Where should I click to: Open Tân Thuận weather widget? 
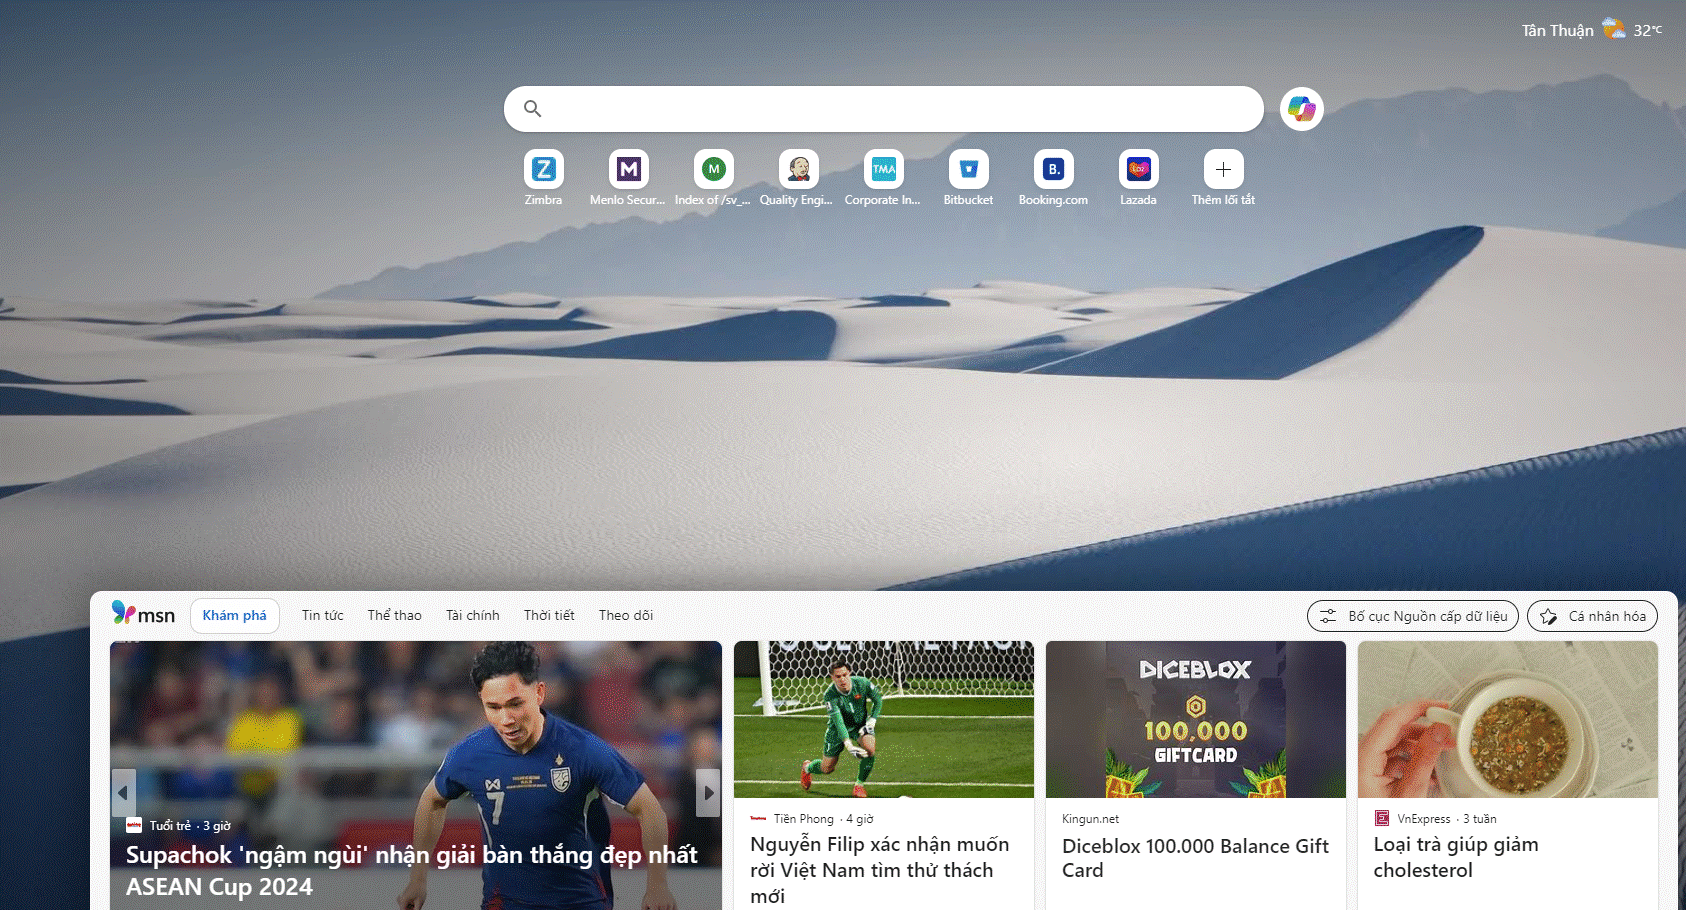[x=1591, y=30]
